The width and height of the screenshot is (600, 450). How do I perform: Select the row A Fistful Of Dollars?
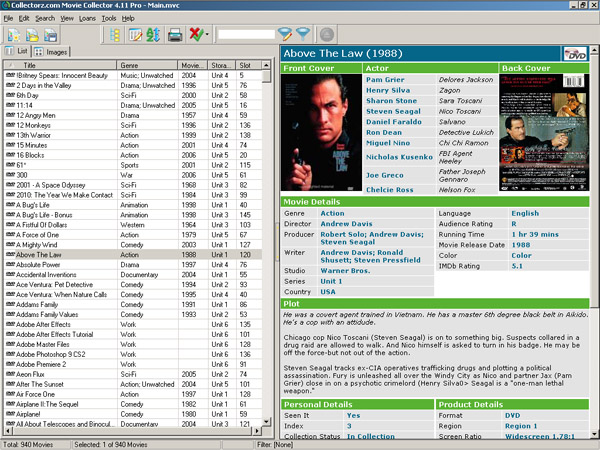click(x=133, y=225)
